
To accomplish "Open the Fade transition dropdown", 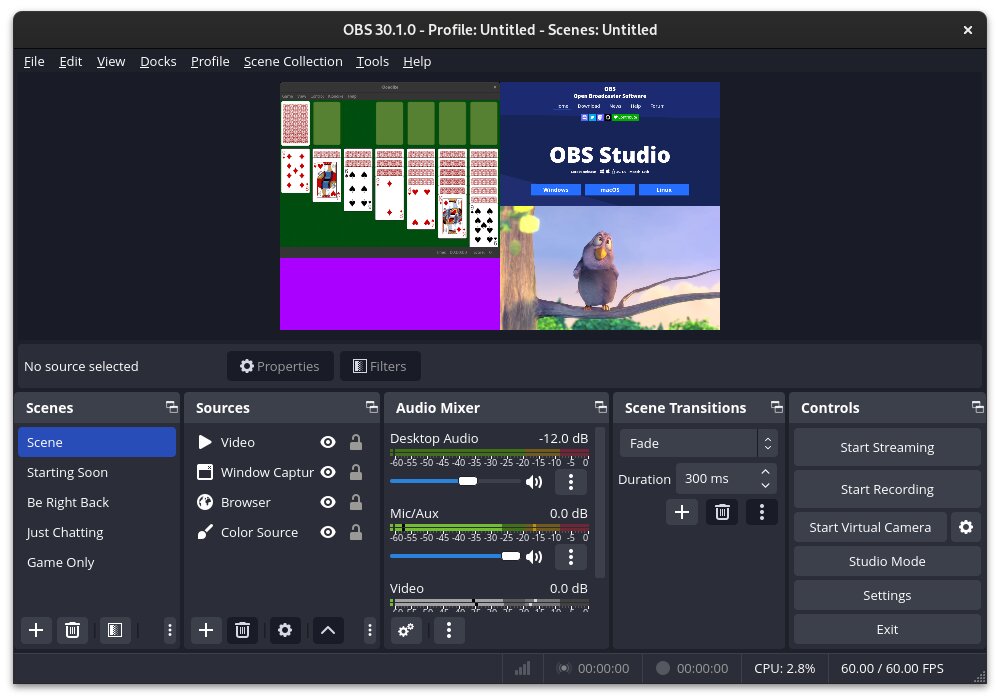I will point(698,444).
